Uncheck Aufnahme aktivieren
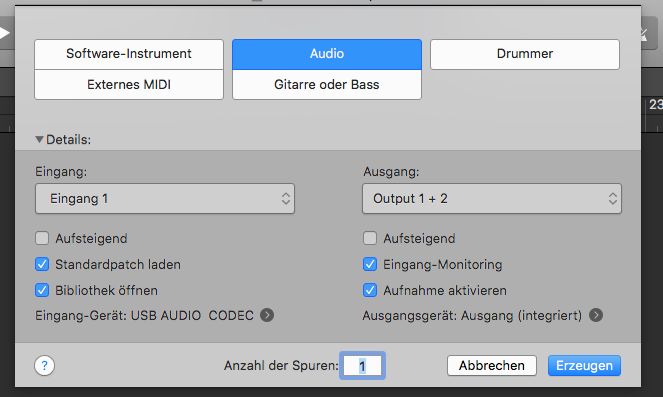This screenshot has width=663, height=397. coord(370,290)
